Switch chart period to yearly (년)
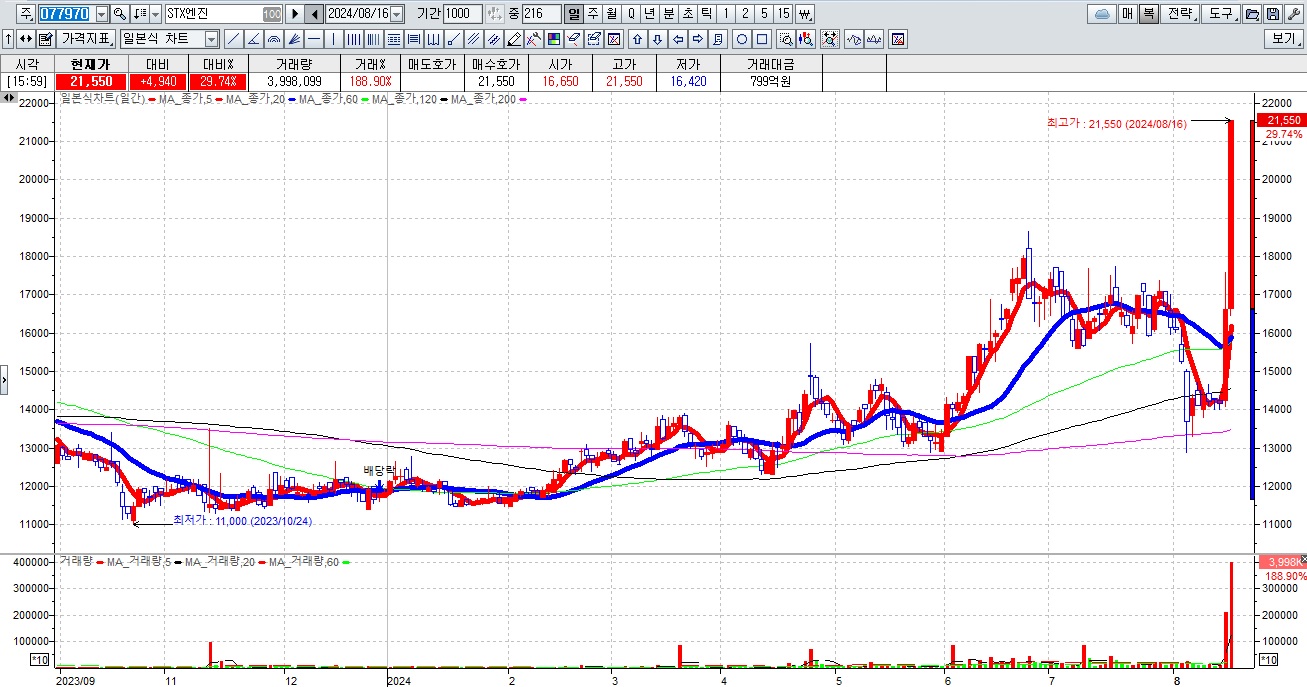Image resolution: width=1307 pixels, height=687 pixels. [x=650, y=14]
